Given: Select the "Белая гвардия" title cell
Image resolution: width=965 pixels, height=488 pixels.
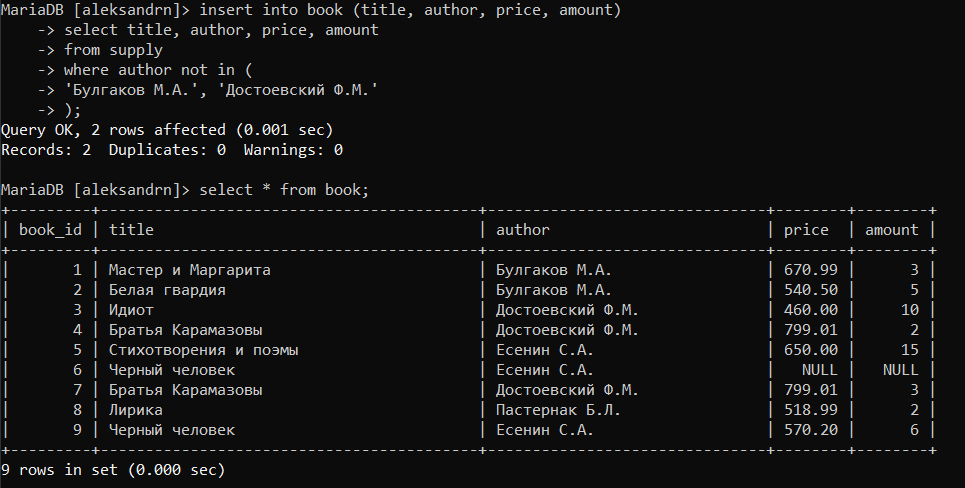Looking at the screenshot, I should tap(167, 290).
